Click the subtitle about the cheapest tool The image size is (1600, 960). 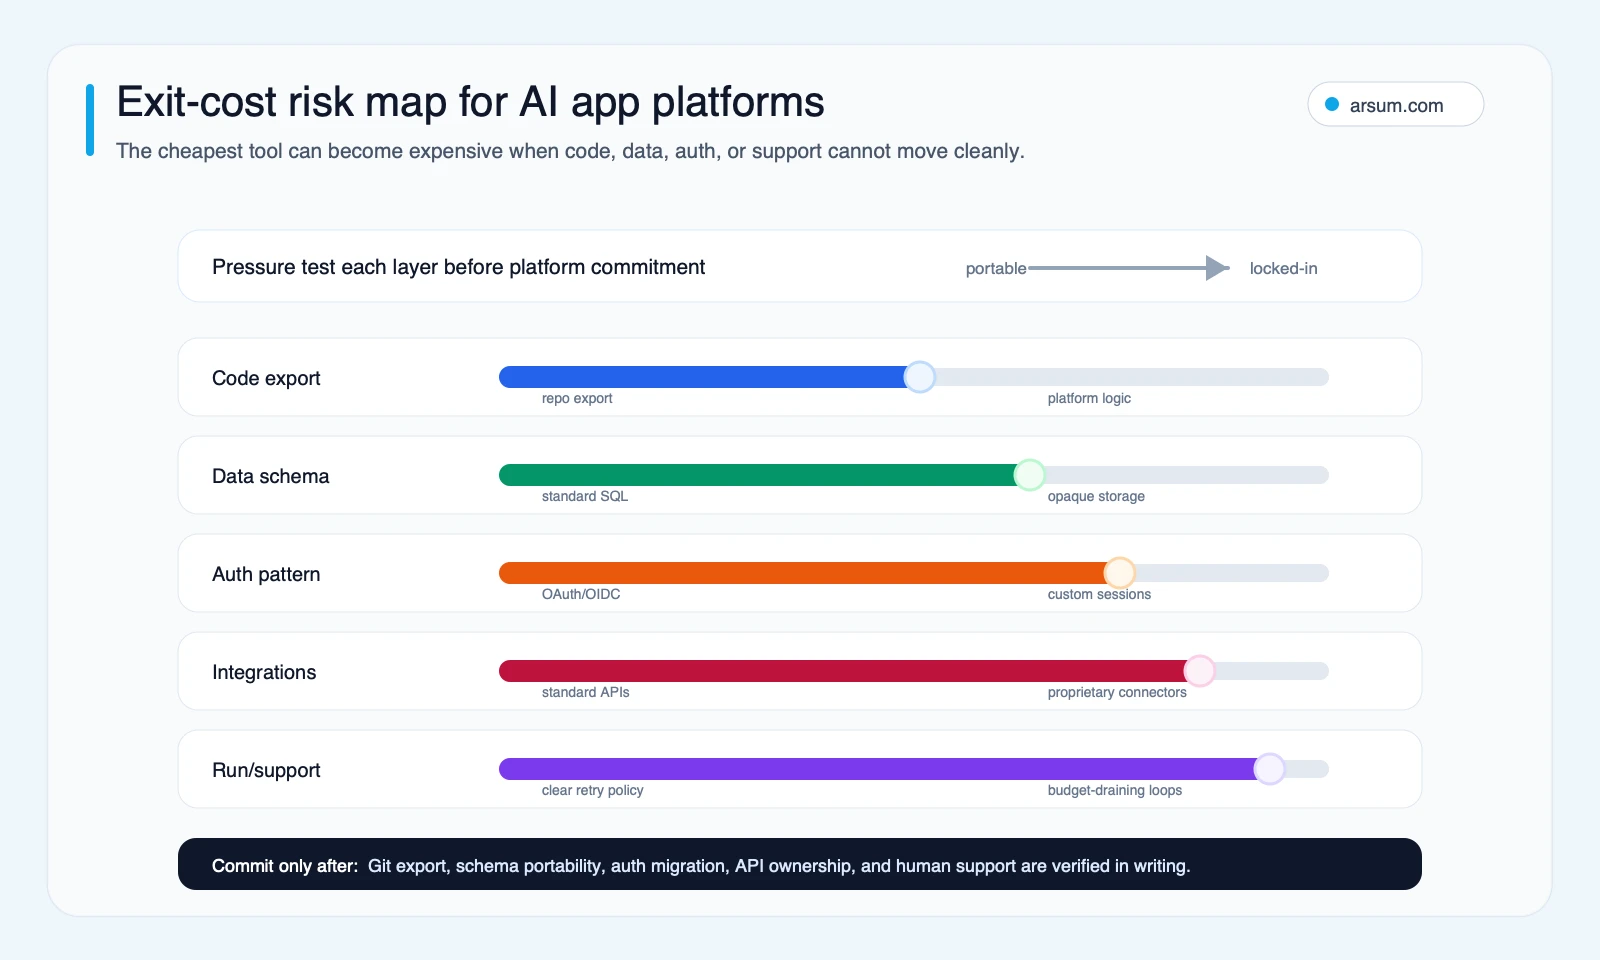click(570, 151)
